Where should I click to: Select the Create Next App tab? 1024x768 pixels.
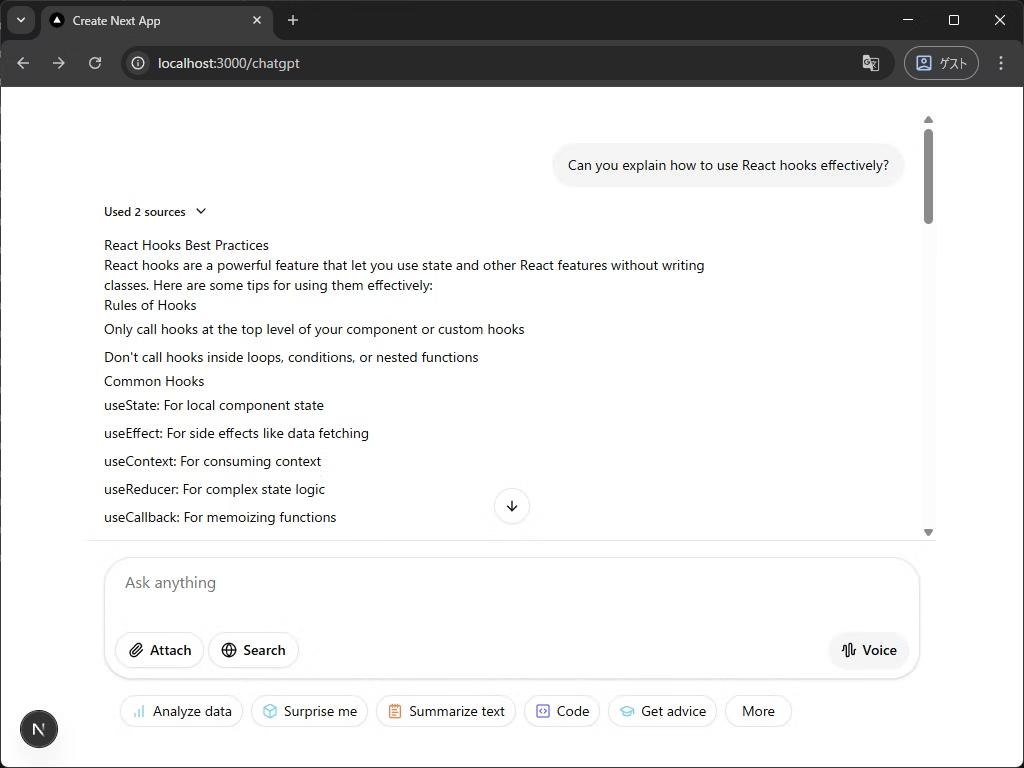tap(150, 20)
